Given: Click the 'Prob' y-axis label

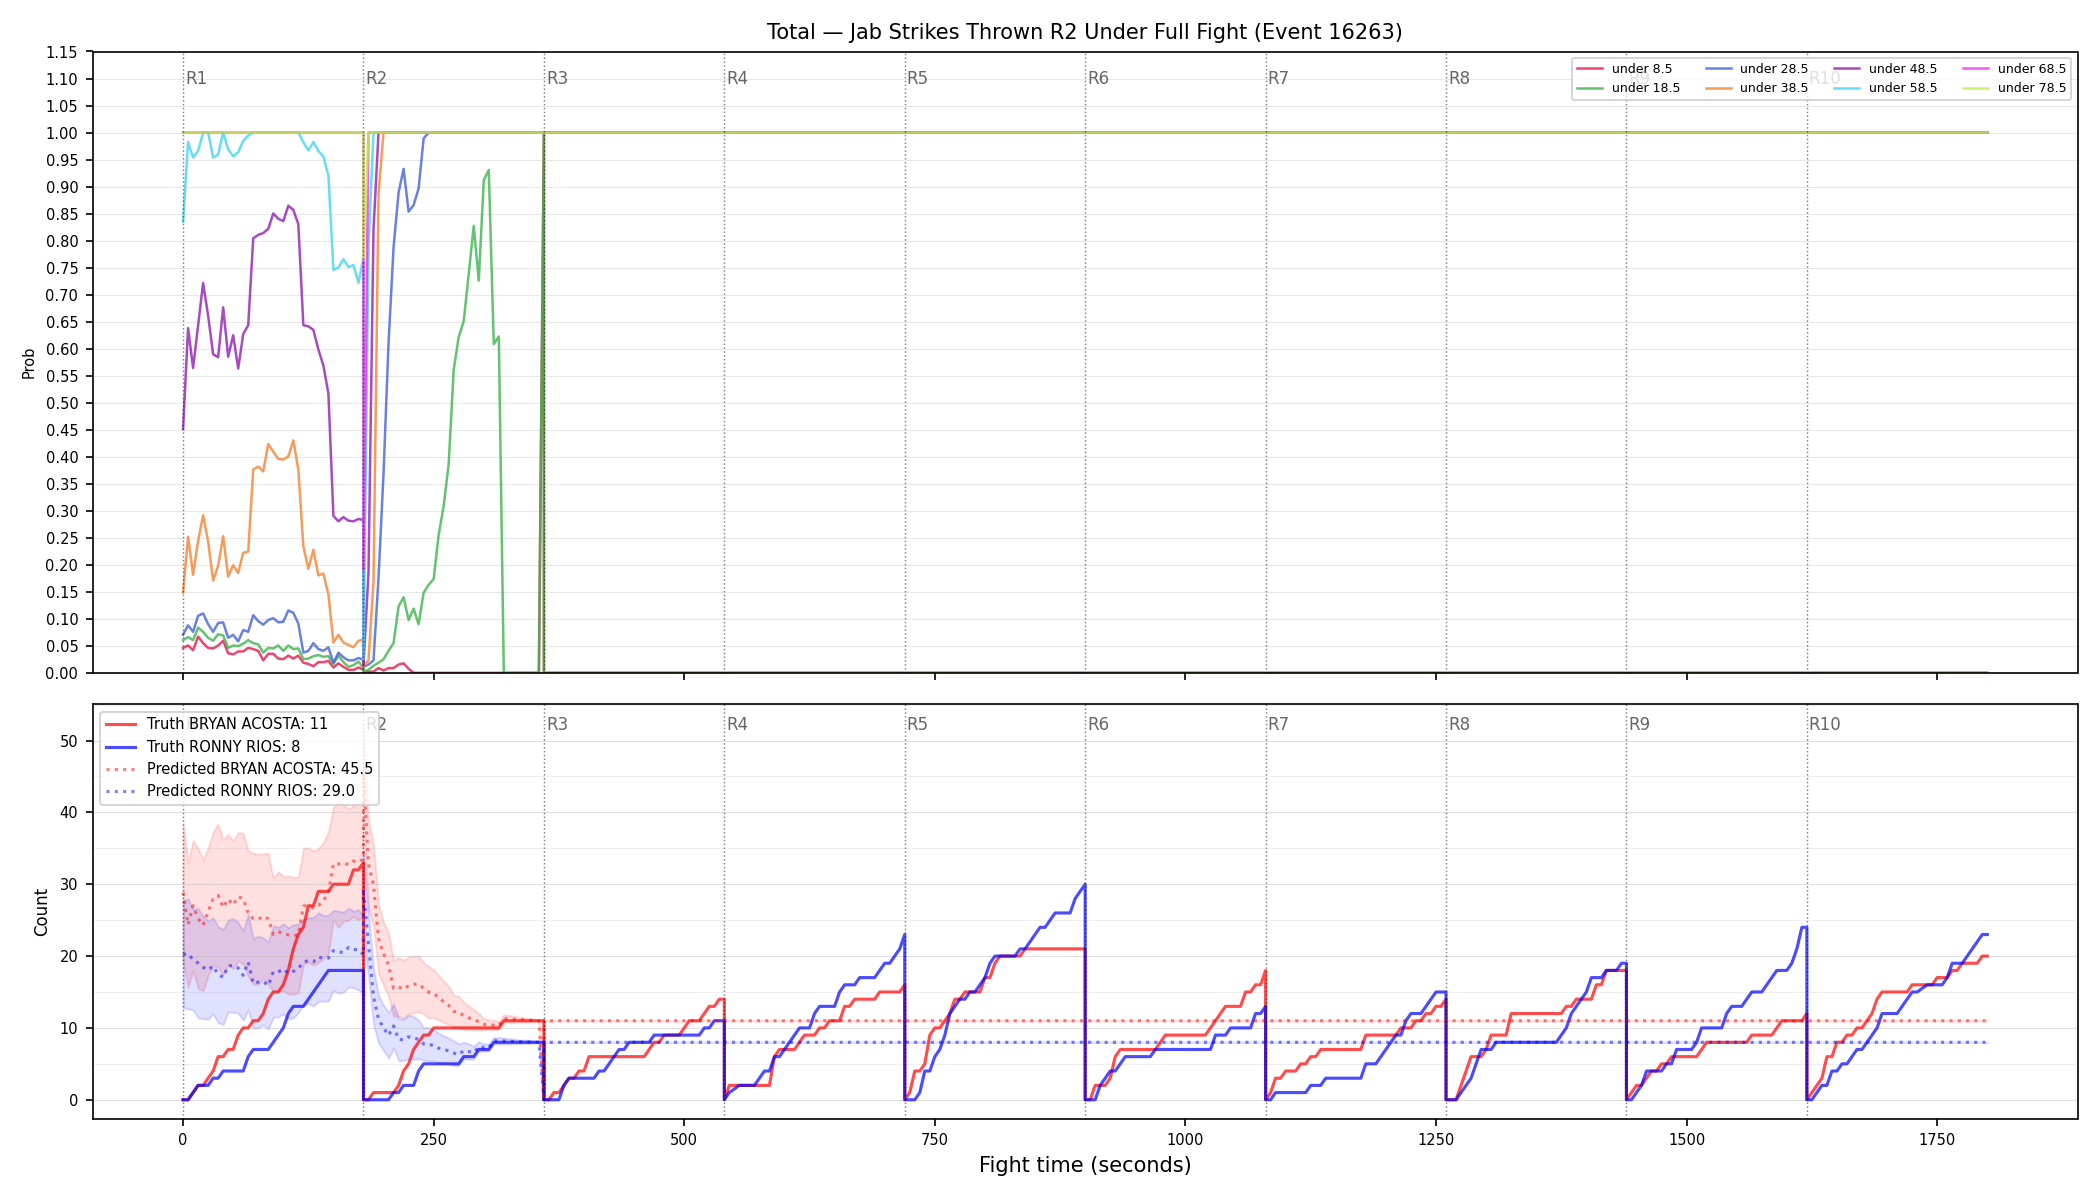Looking at the screenshot, I should (29, 363).
